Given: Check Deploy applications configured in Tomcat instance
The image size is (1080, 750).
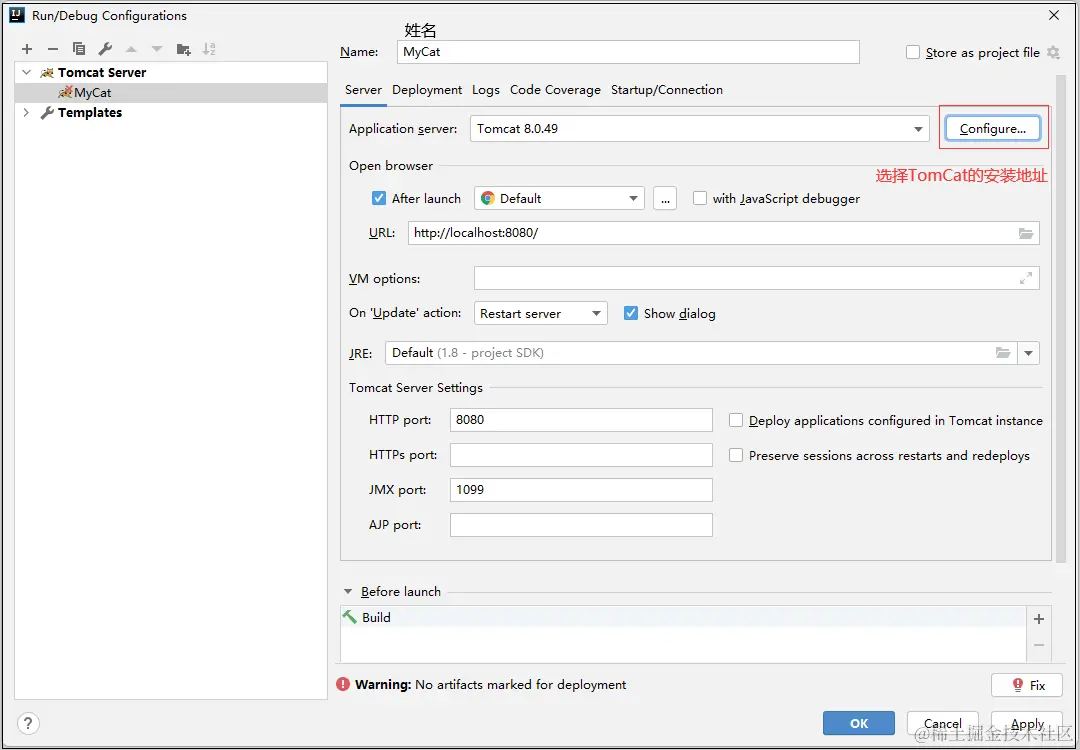Looking at the screenshot, I should point(736,420).
